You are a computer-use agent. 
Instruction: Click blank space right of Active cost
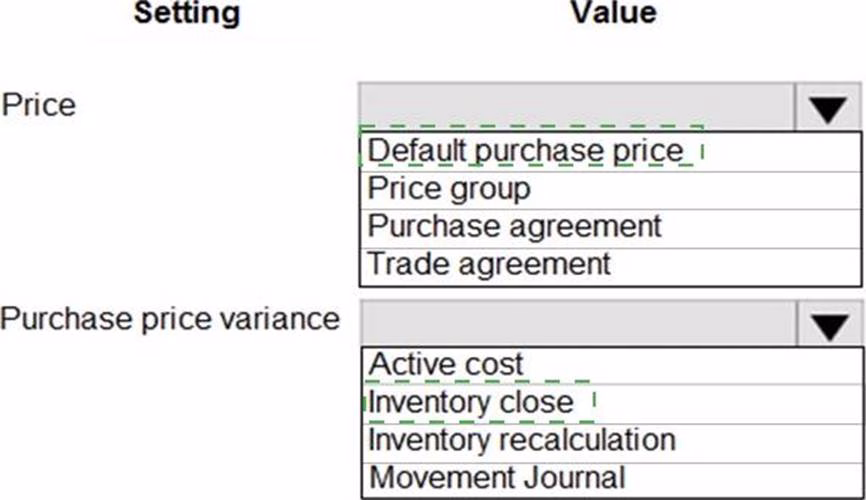pos(700,365)
